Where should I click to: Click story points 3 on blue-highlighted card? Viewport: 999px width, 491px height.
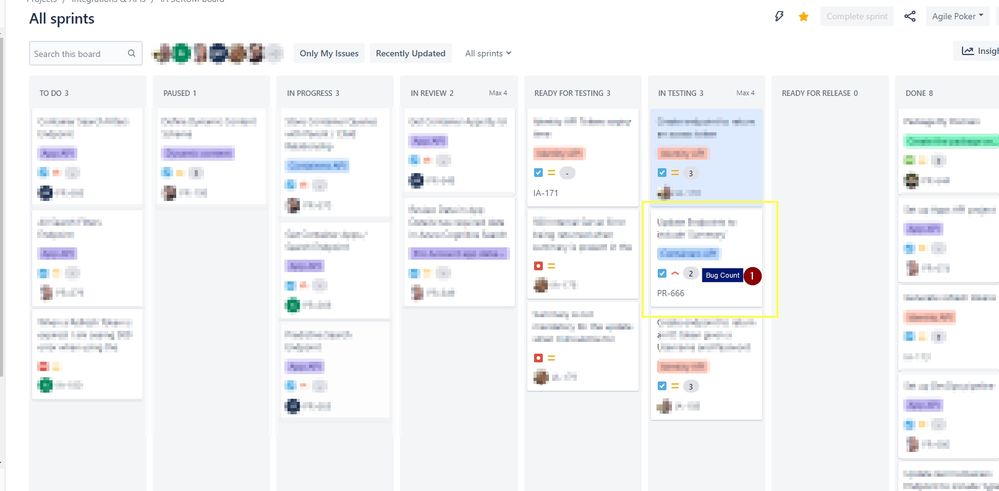click(x=691, y=173)
